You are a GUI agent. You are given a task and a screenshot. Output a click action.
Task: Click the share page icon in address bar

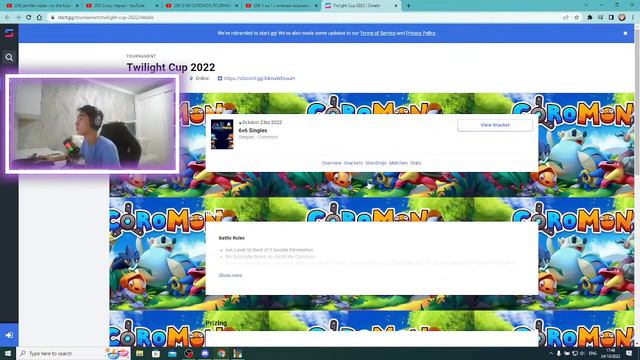pyautogui.click(x=566, y=18)
